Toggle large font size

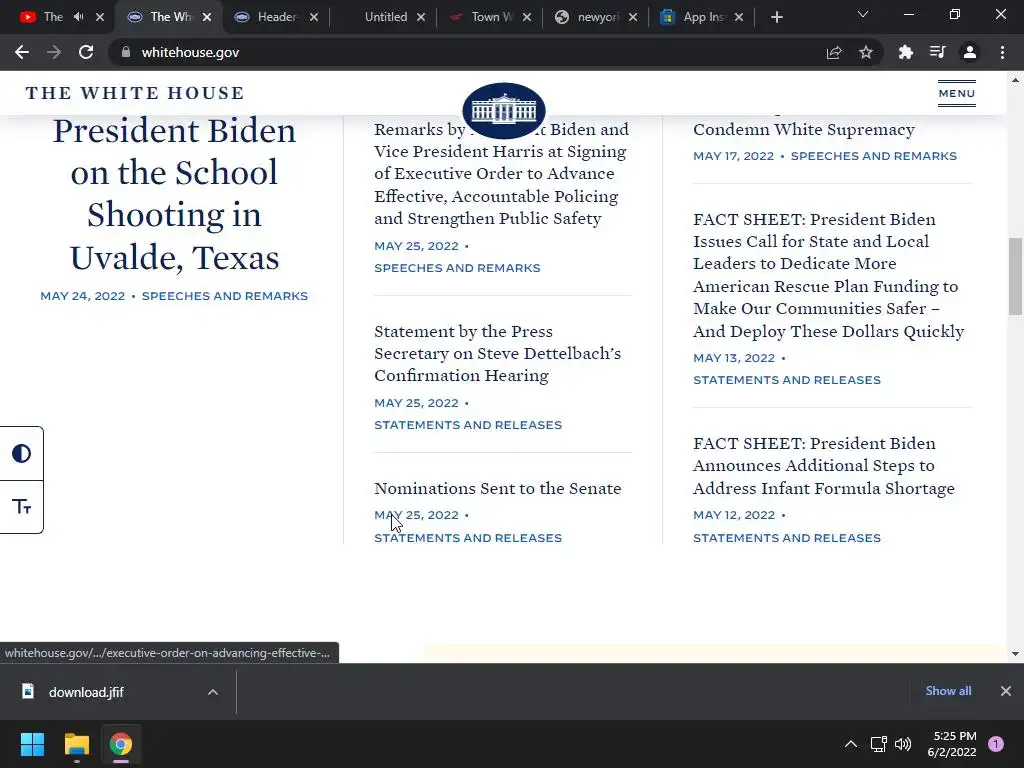pos(22,507)
